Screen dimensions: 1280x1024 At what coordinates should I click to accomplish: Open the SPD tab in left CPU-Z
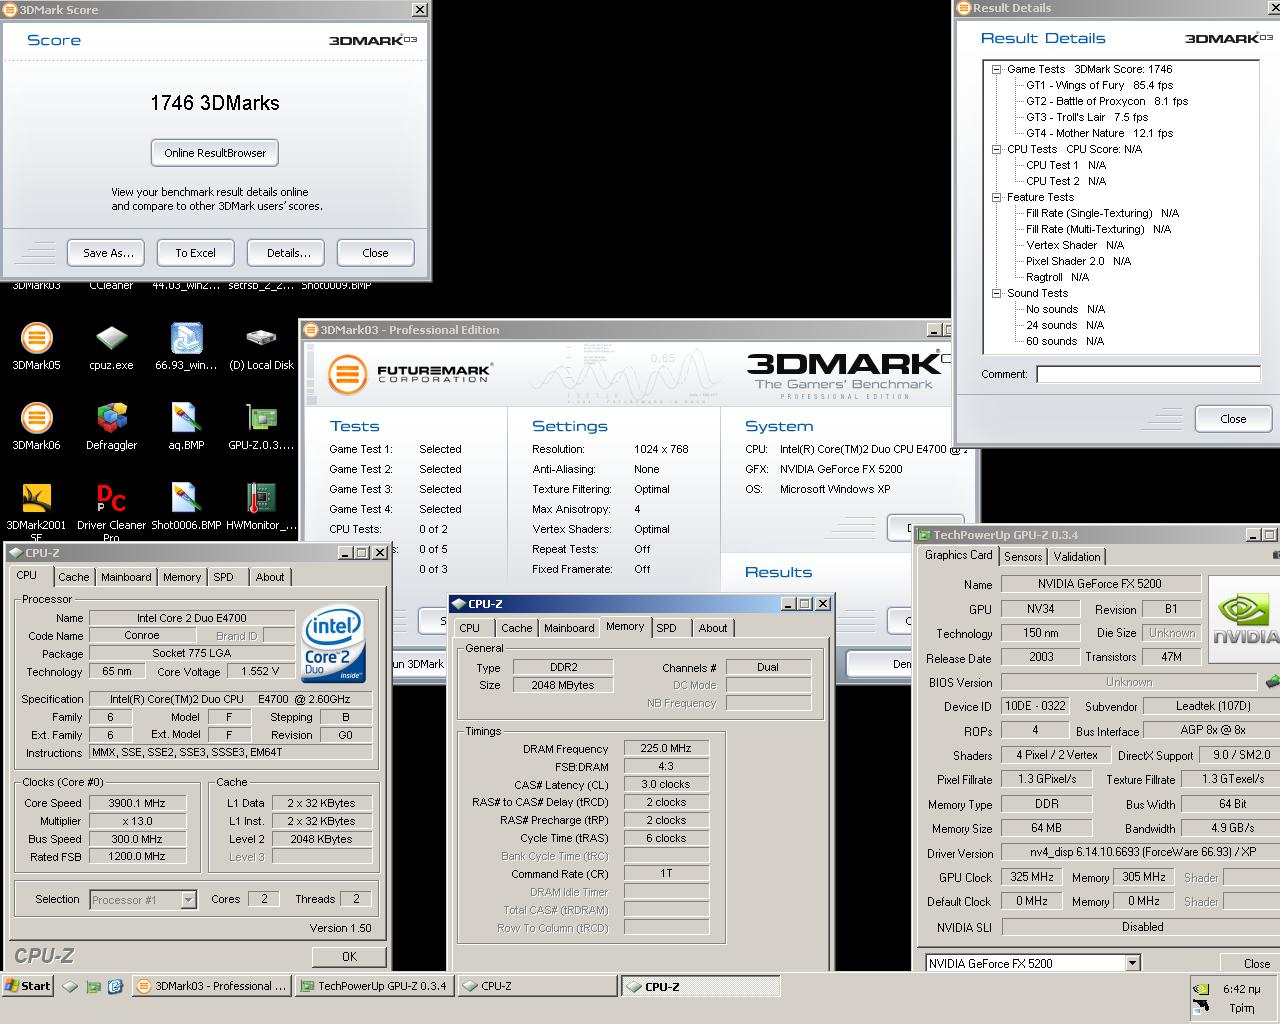point(223,577)
